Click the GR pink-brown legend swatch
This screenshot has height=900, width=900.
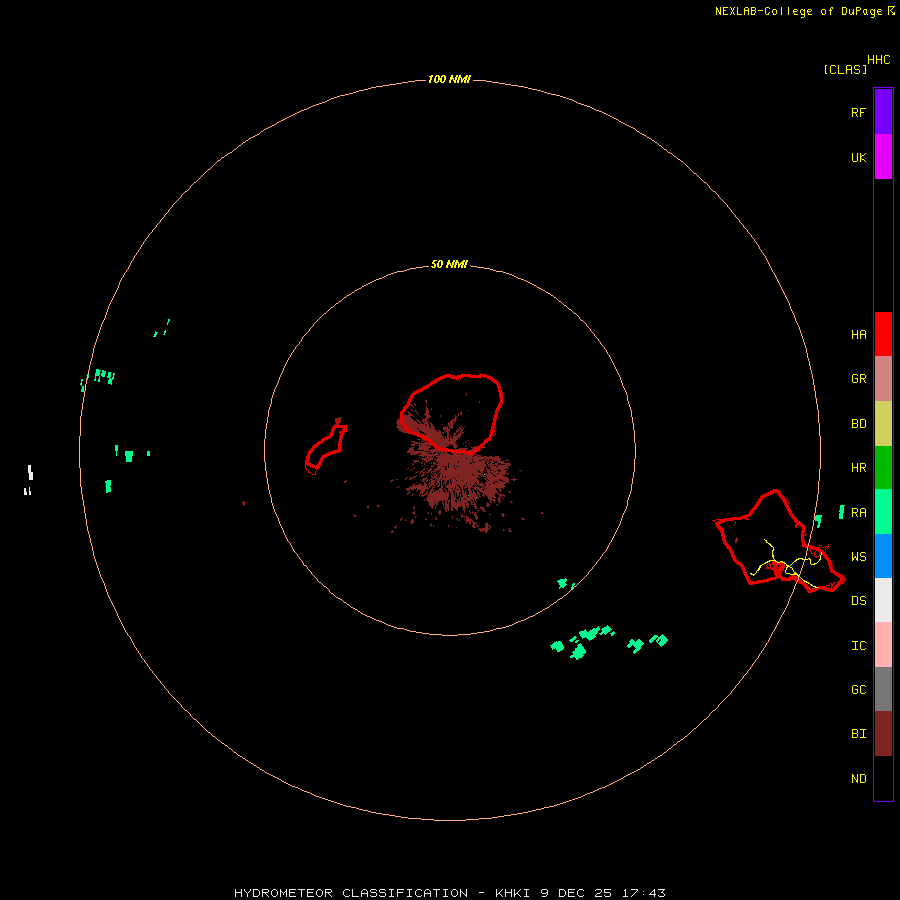[883, 379]
